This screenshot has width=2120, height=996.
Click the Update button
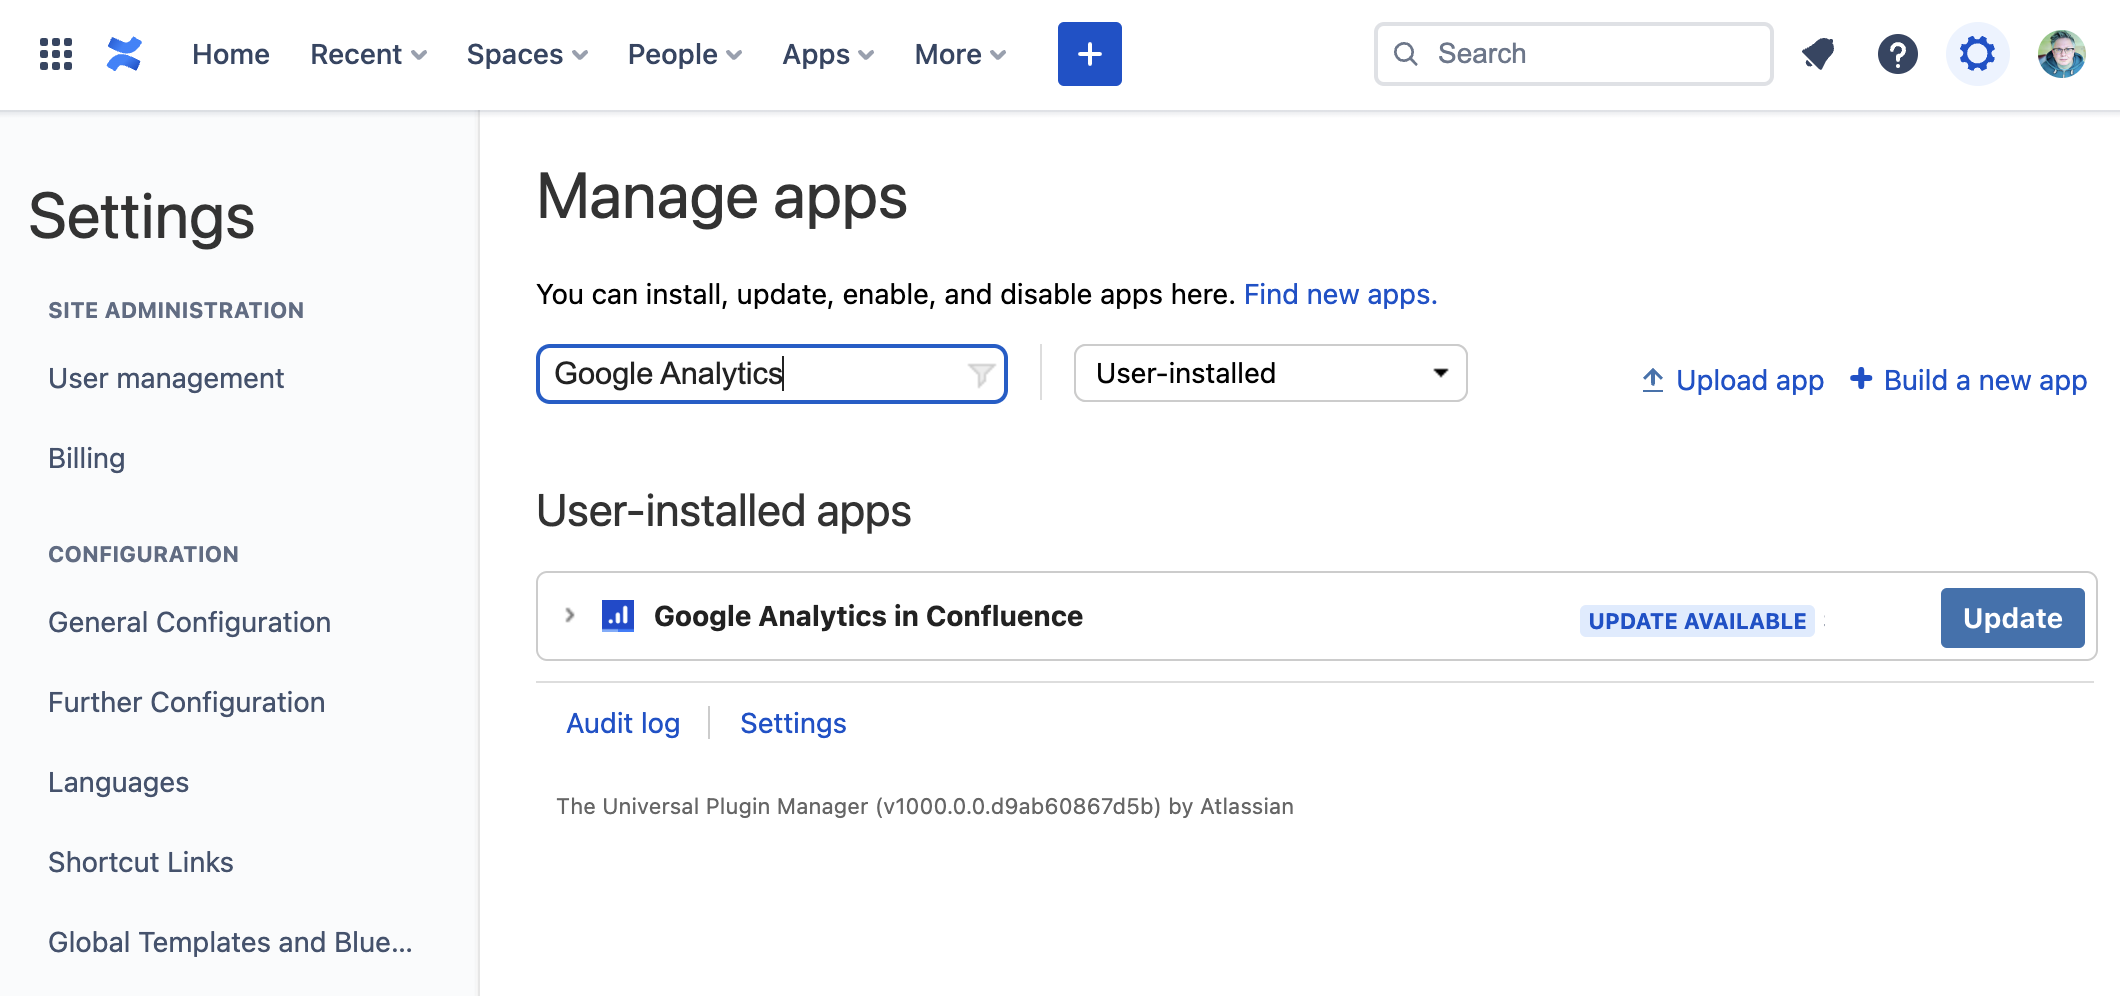click(x=2012, y=618)
